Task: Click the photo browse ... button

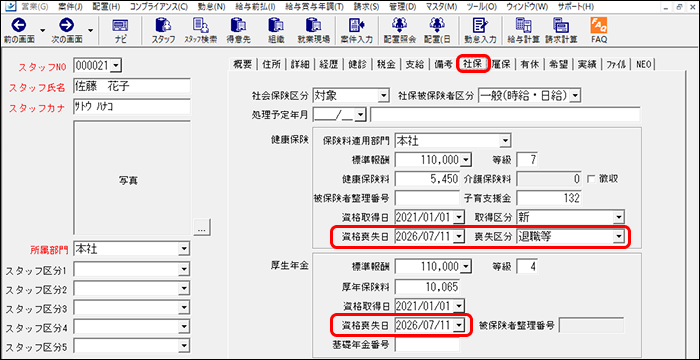Action: click(x=202, y=228)
